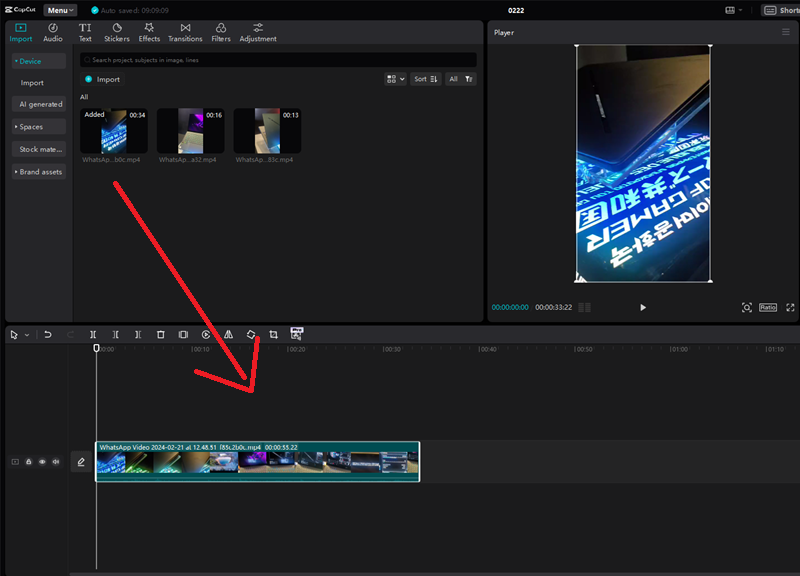Click the Split clip tool in timeline toolbar
The width and height of the screenshot is (800, 576).
coord(93,334)
